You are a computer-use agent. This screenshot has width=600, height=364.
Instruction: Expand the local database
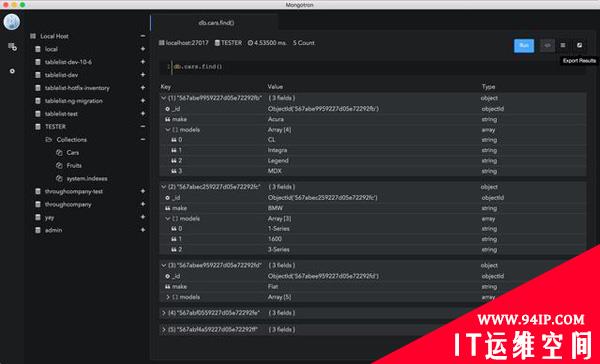tap(143, 49)
